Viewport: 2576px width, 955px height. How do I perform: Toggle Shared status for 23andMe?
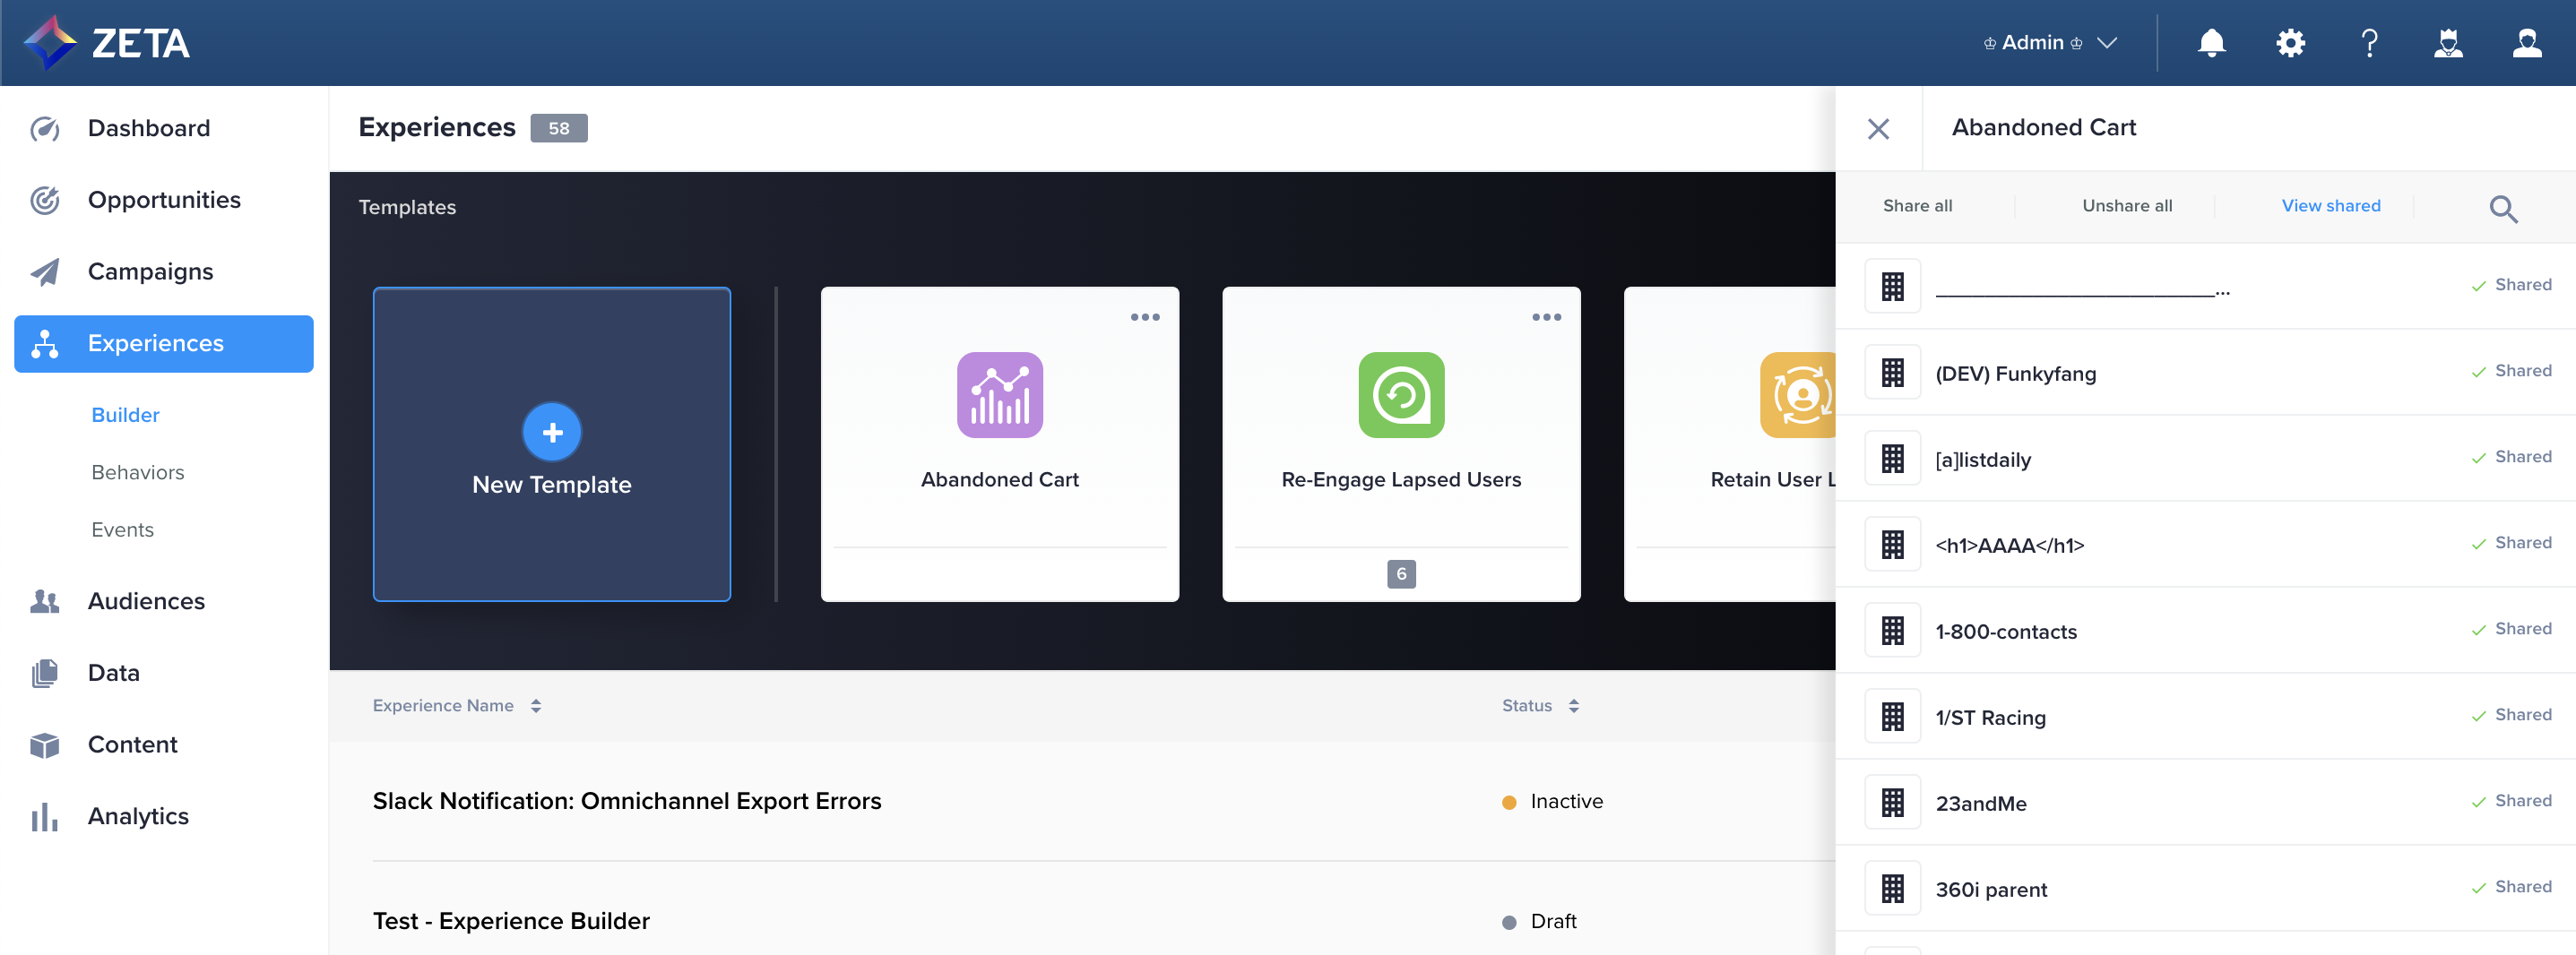point(2511,801)
